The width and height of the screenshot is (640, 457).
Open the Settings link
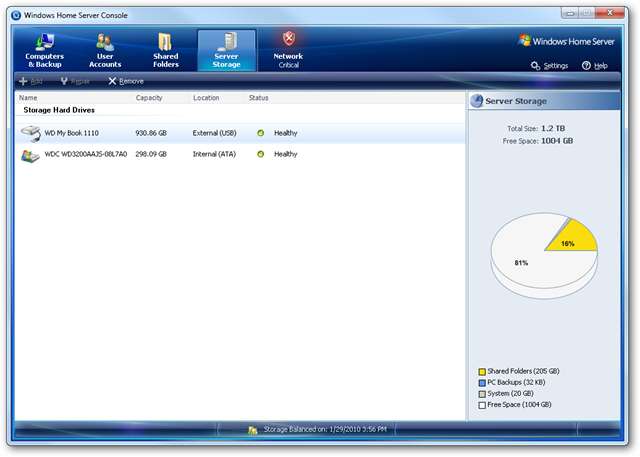[549, 66]
